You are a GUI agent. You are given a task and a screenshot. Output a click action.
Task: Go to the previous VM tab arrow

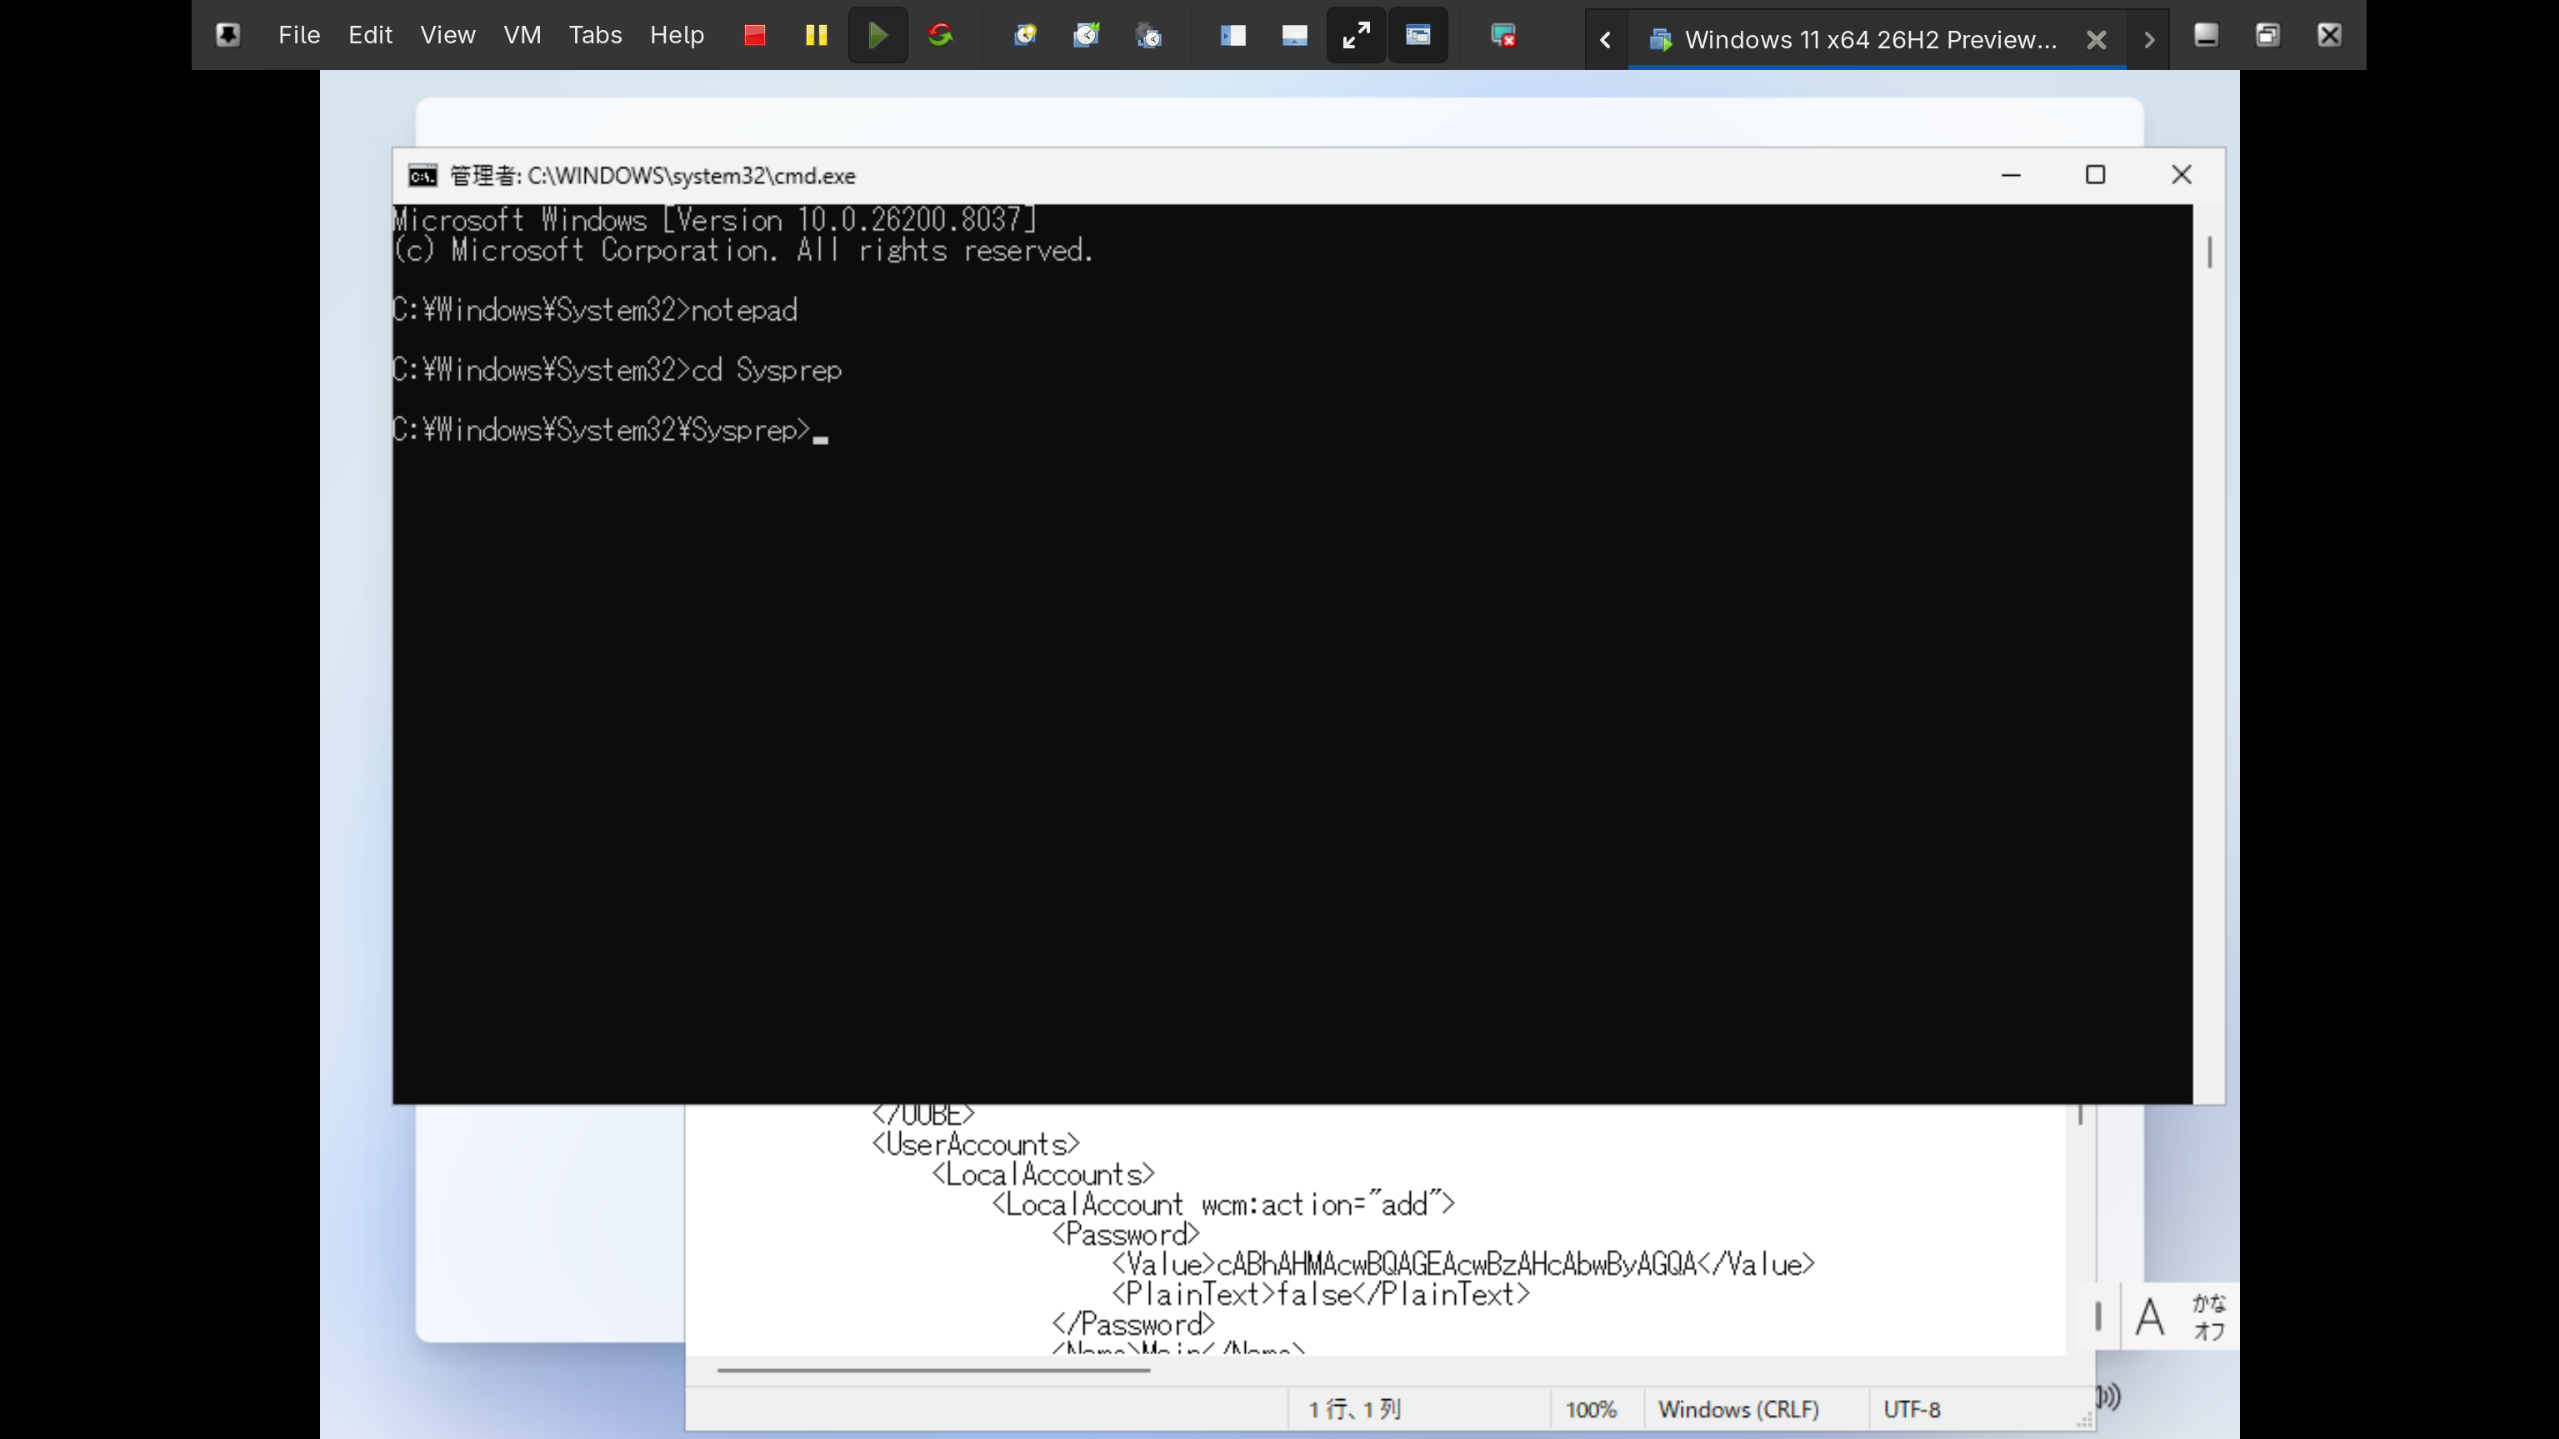pyautogui.click(x=1606, y=40)
